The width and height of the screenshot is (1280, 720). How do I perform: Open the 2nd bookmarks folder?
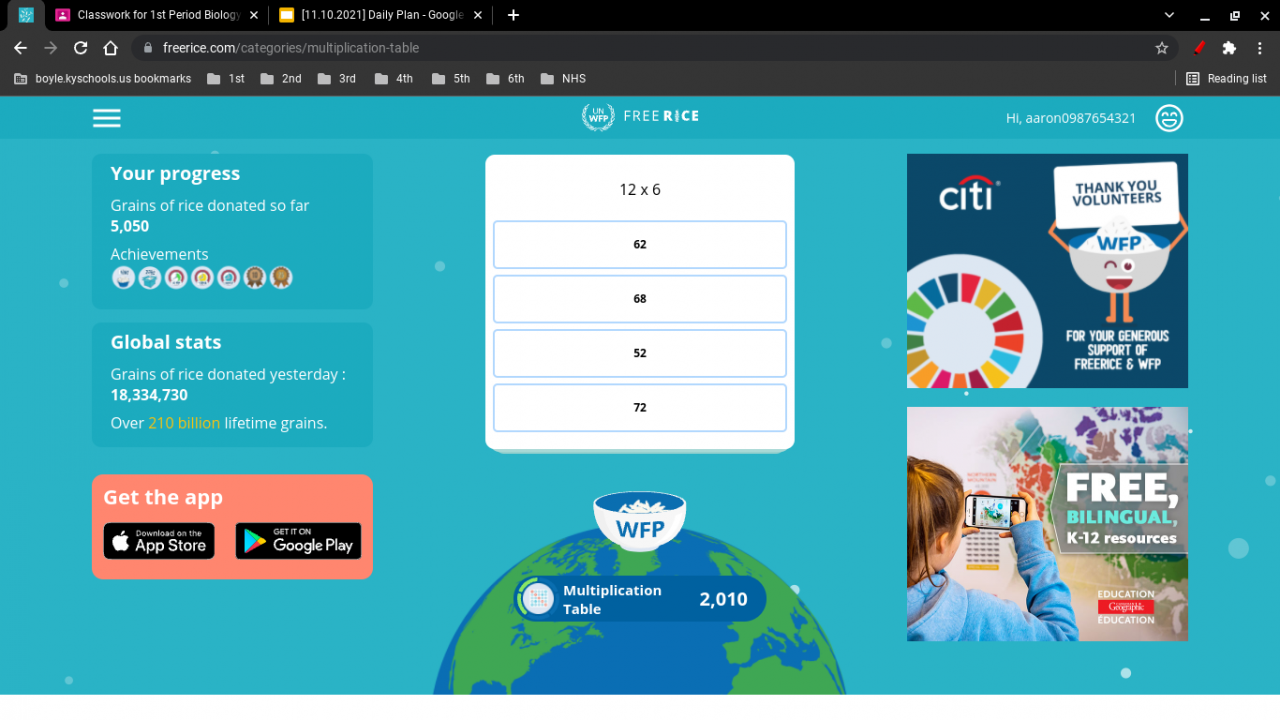(281, 78)
